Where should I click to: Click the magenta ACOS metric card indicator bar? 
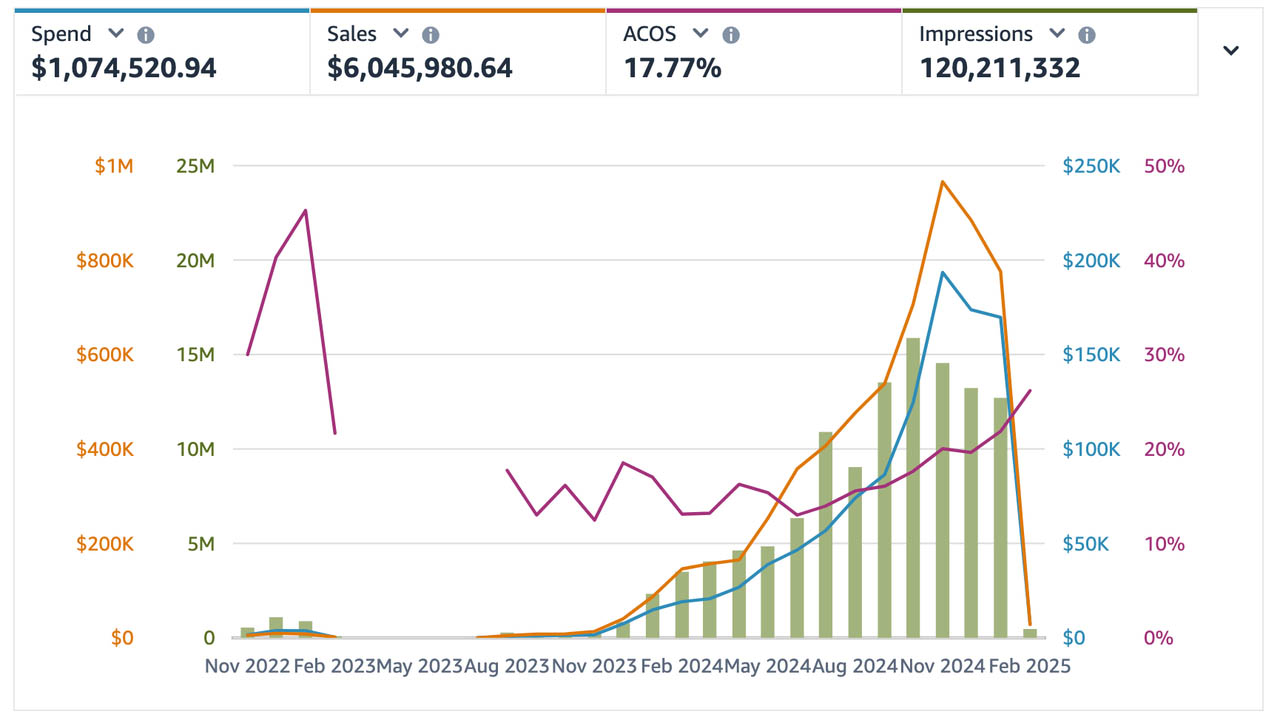[753, 7]
